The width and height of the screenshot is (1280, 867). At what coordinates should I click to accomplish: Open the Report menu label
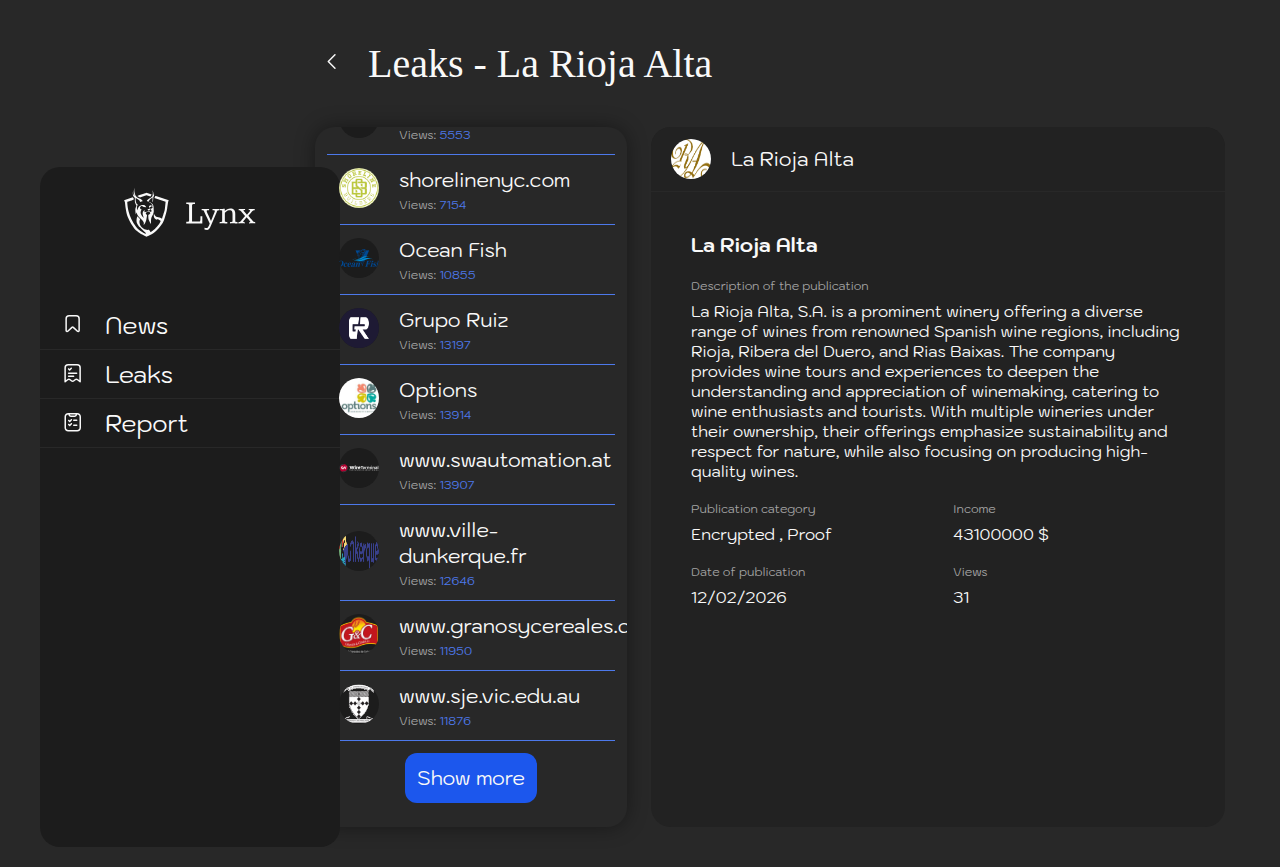click(146, 424)
